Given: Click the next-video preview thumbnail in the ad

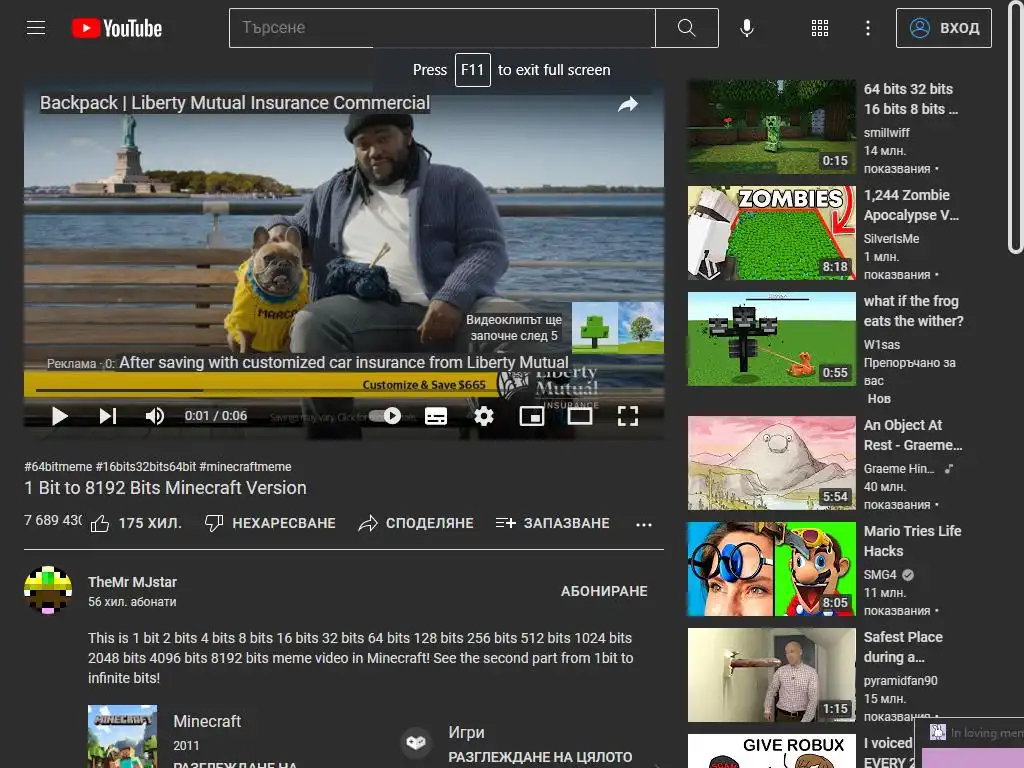Looking at the screenshot, I should 618,328.
